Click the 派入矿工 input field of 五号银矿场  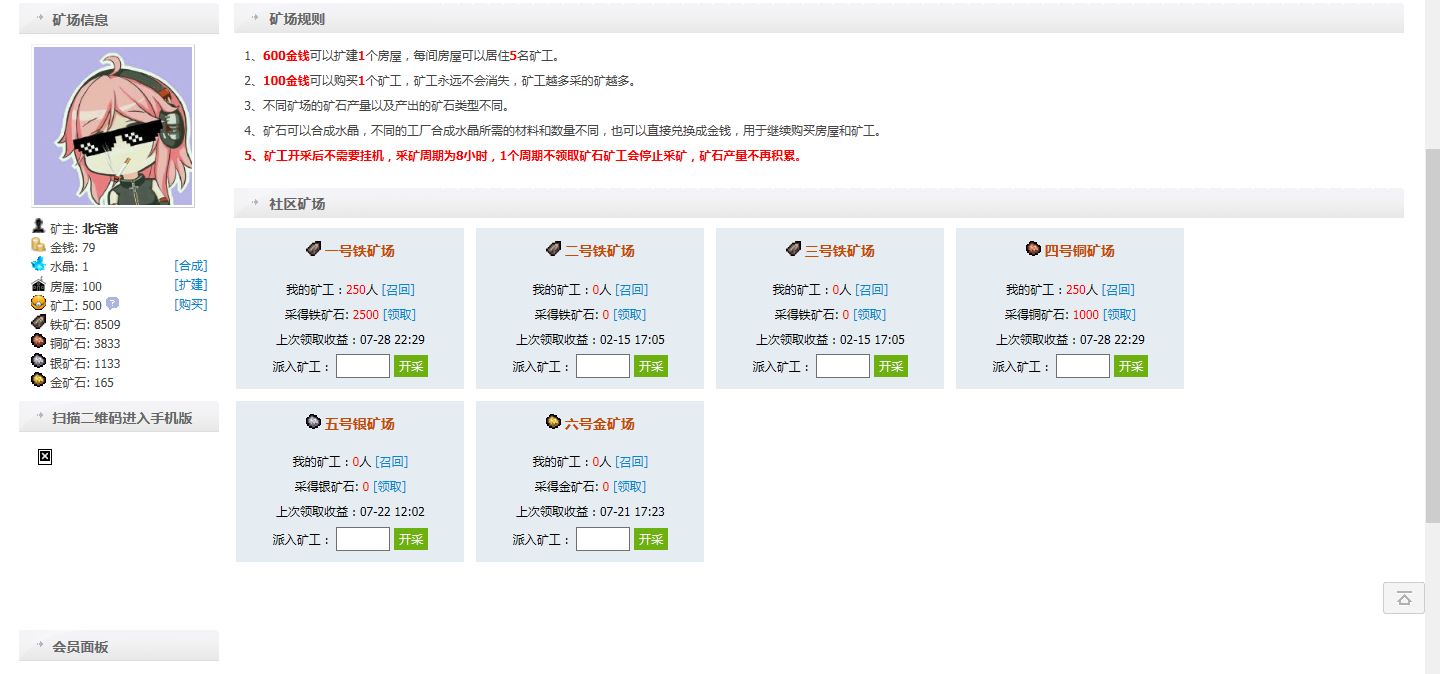[x=362, y=538]
